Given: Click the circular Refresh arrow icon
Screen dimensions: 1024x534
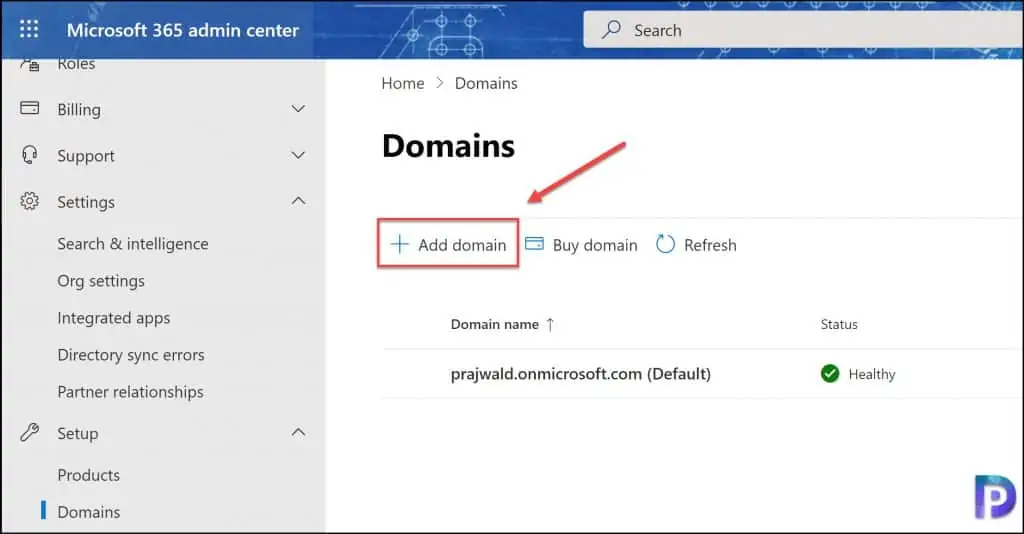Looking at the screenshot, I should [x=665, y=244].
